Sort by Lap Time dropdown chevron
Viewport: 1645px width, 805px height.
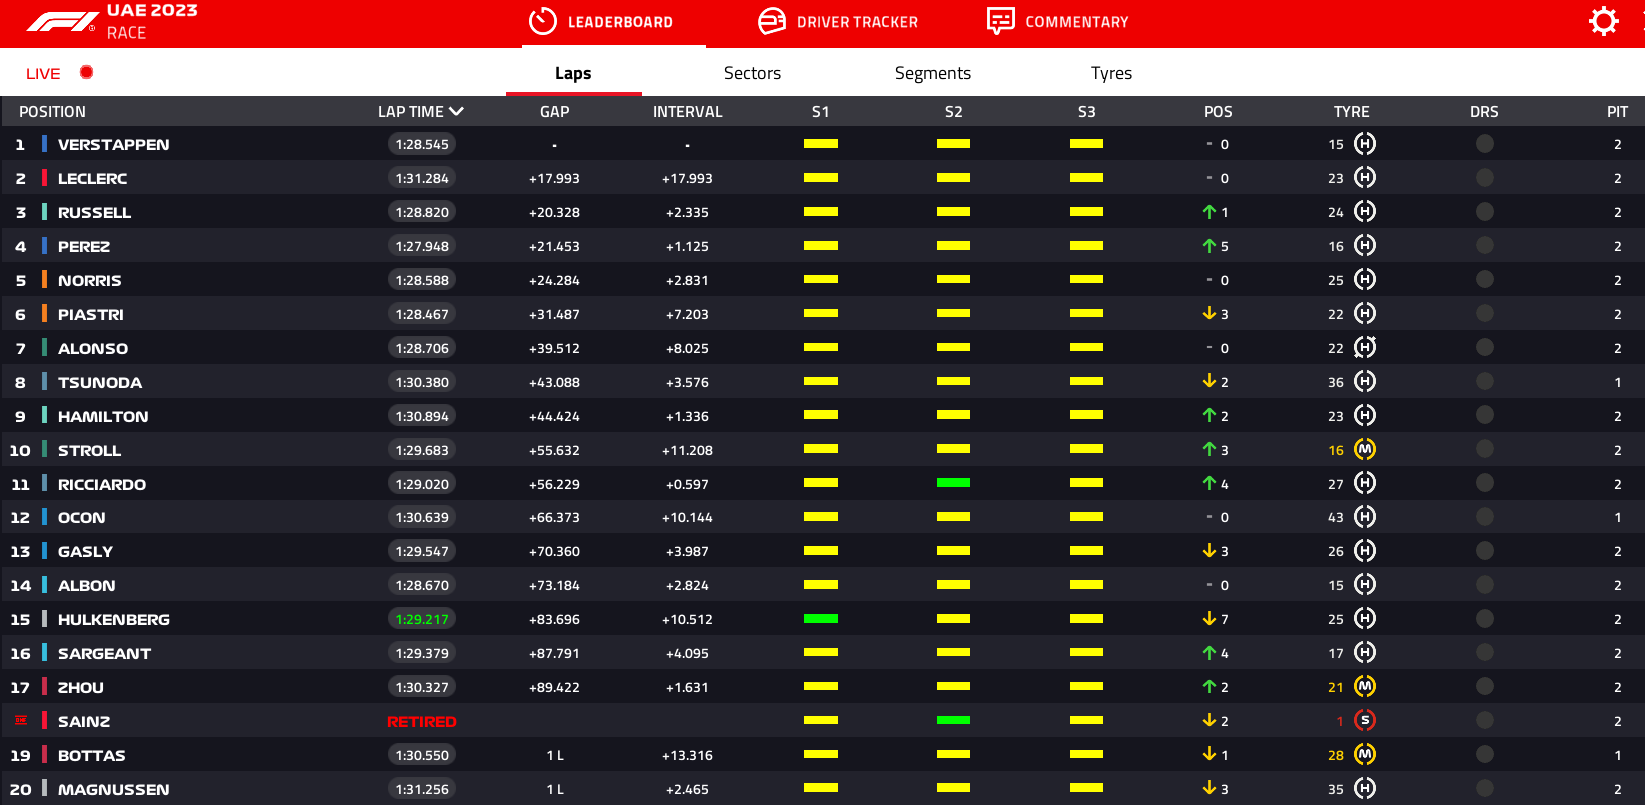(x=456, y=112)
